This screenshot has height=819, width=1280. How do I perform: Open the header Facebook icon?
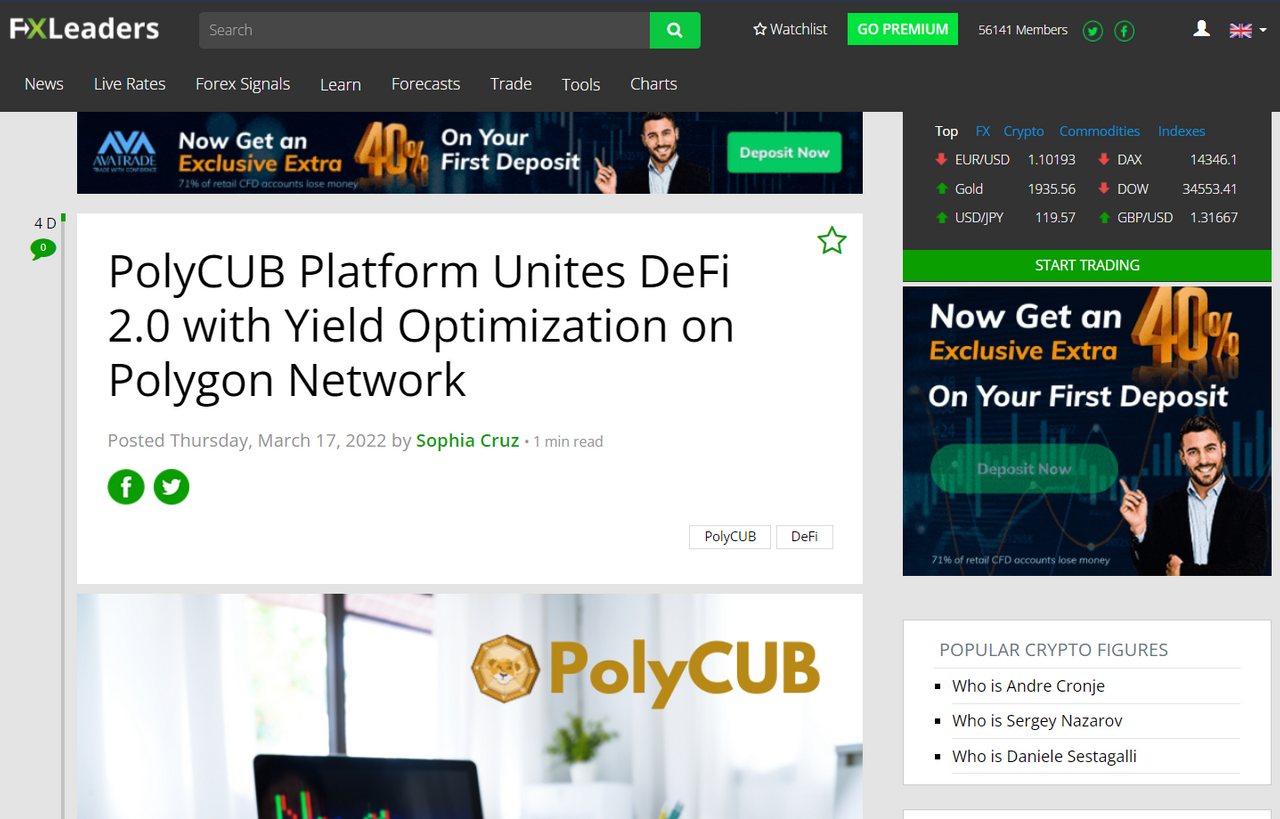tap(1124, 31)
